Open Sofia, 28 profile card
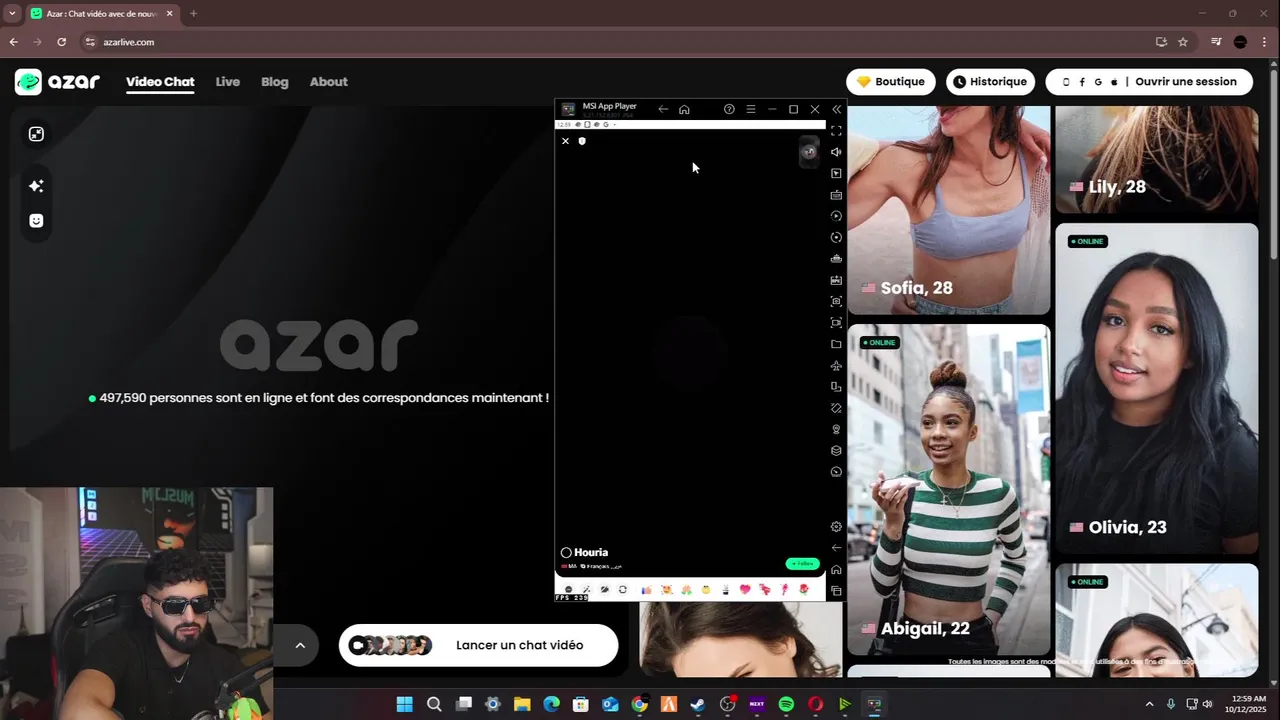The image size is (1280, 720). [949, 210]
